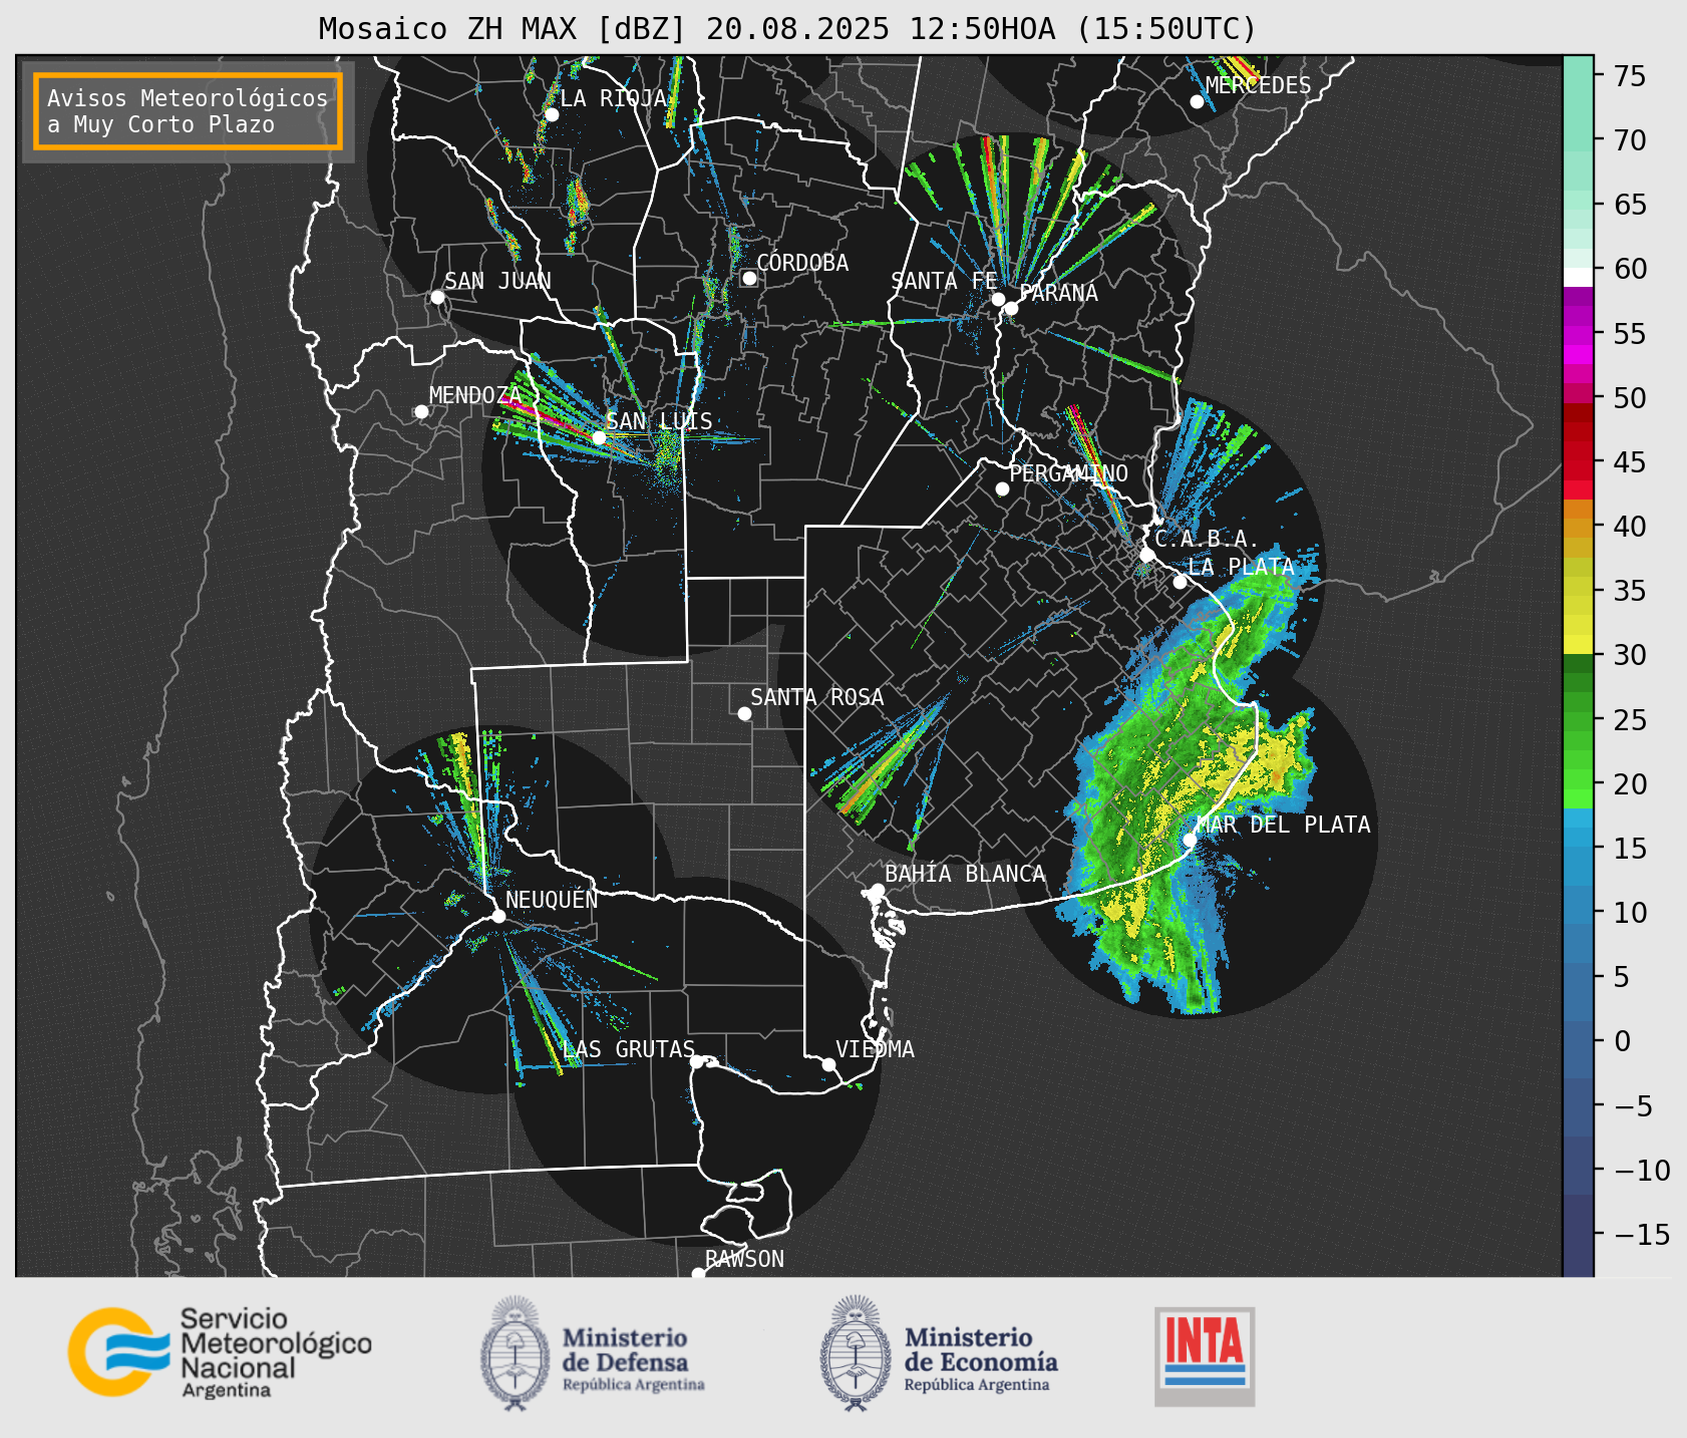The image size is (1687, 1438).
Task: Click the Servicio Meteorológico Nacional logo
Action: [219, 1352]
